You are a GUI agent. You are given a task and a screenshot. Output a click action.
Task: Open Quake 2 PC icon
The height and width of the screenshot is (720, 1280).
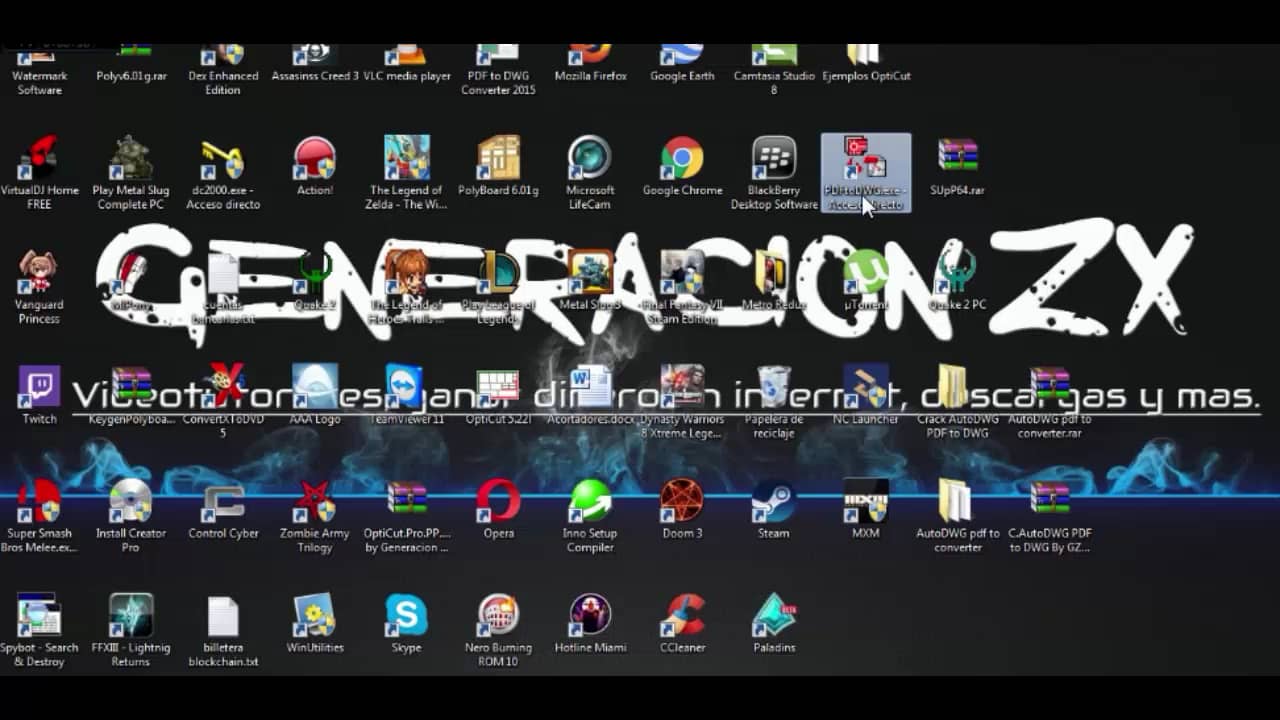[x=957, y=273]
